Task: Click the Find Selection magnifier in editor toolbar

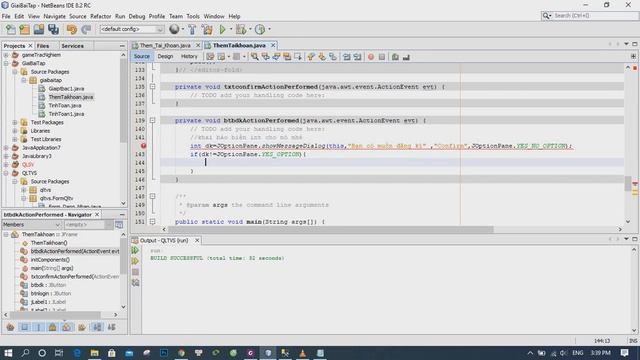Action: [255, 57]
